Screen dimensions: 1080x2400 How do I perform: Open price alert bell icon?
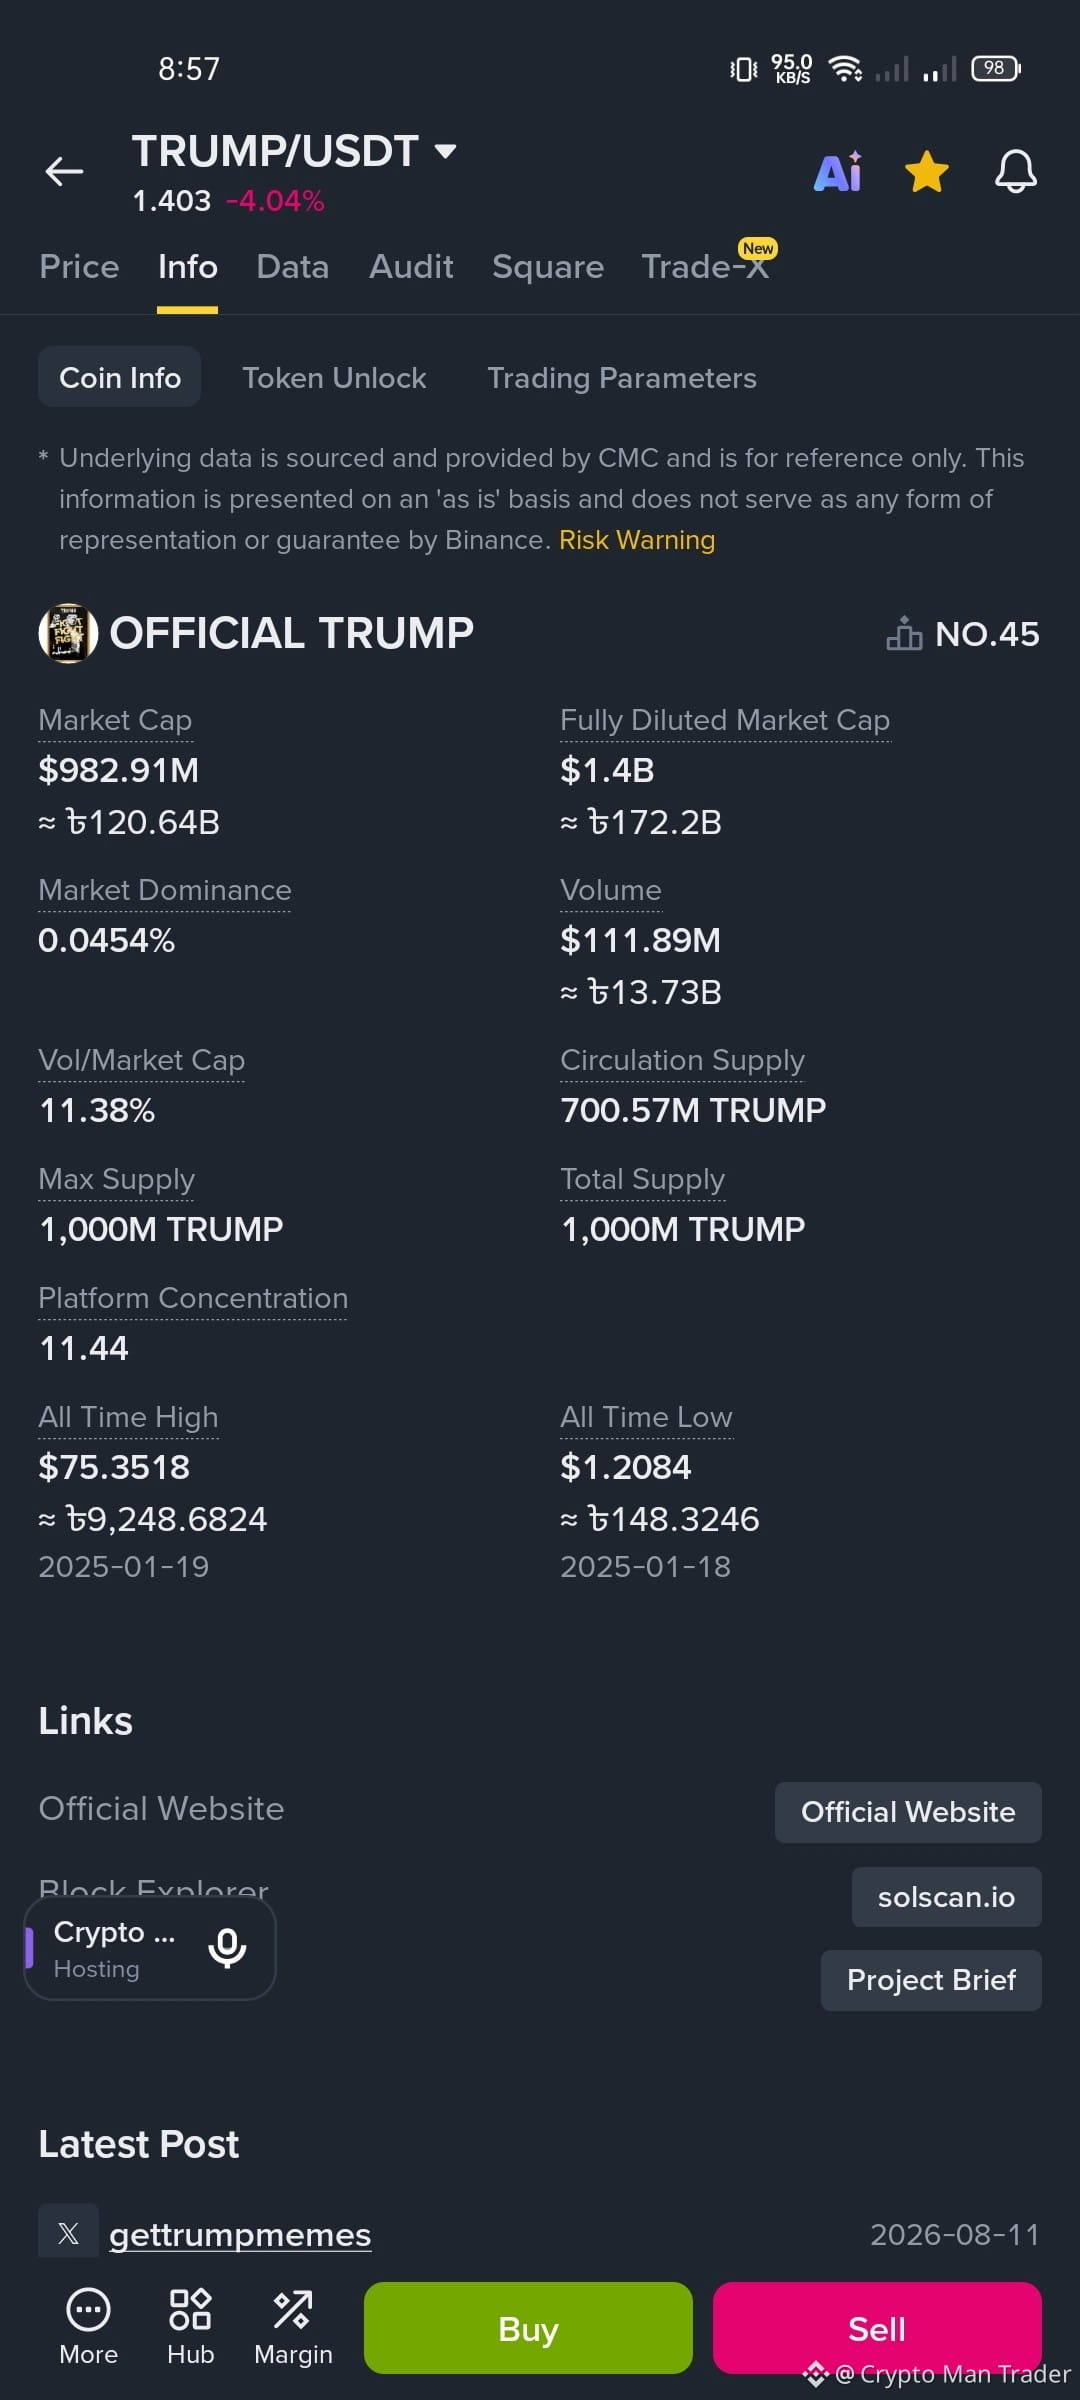point(1015,172)
